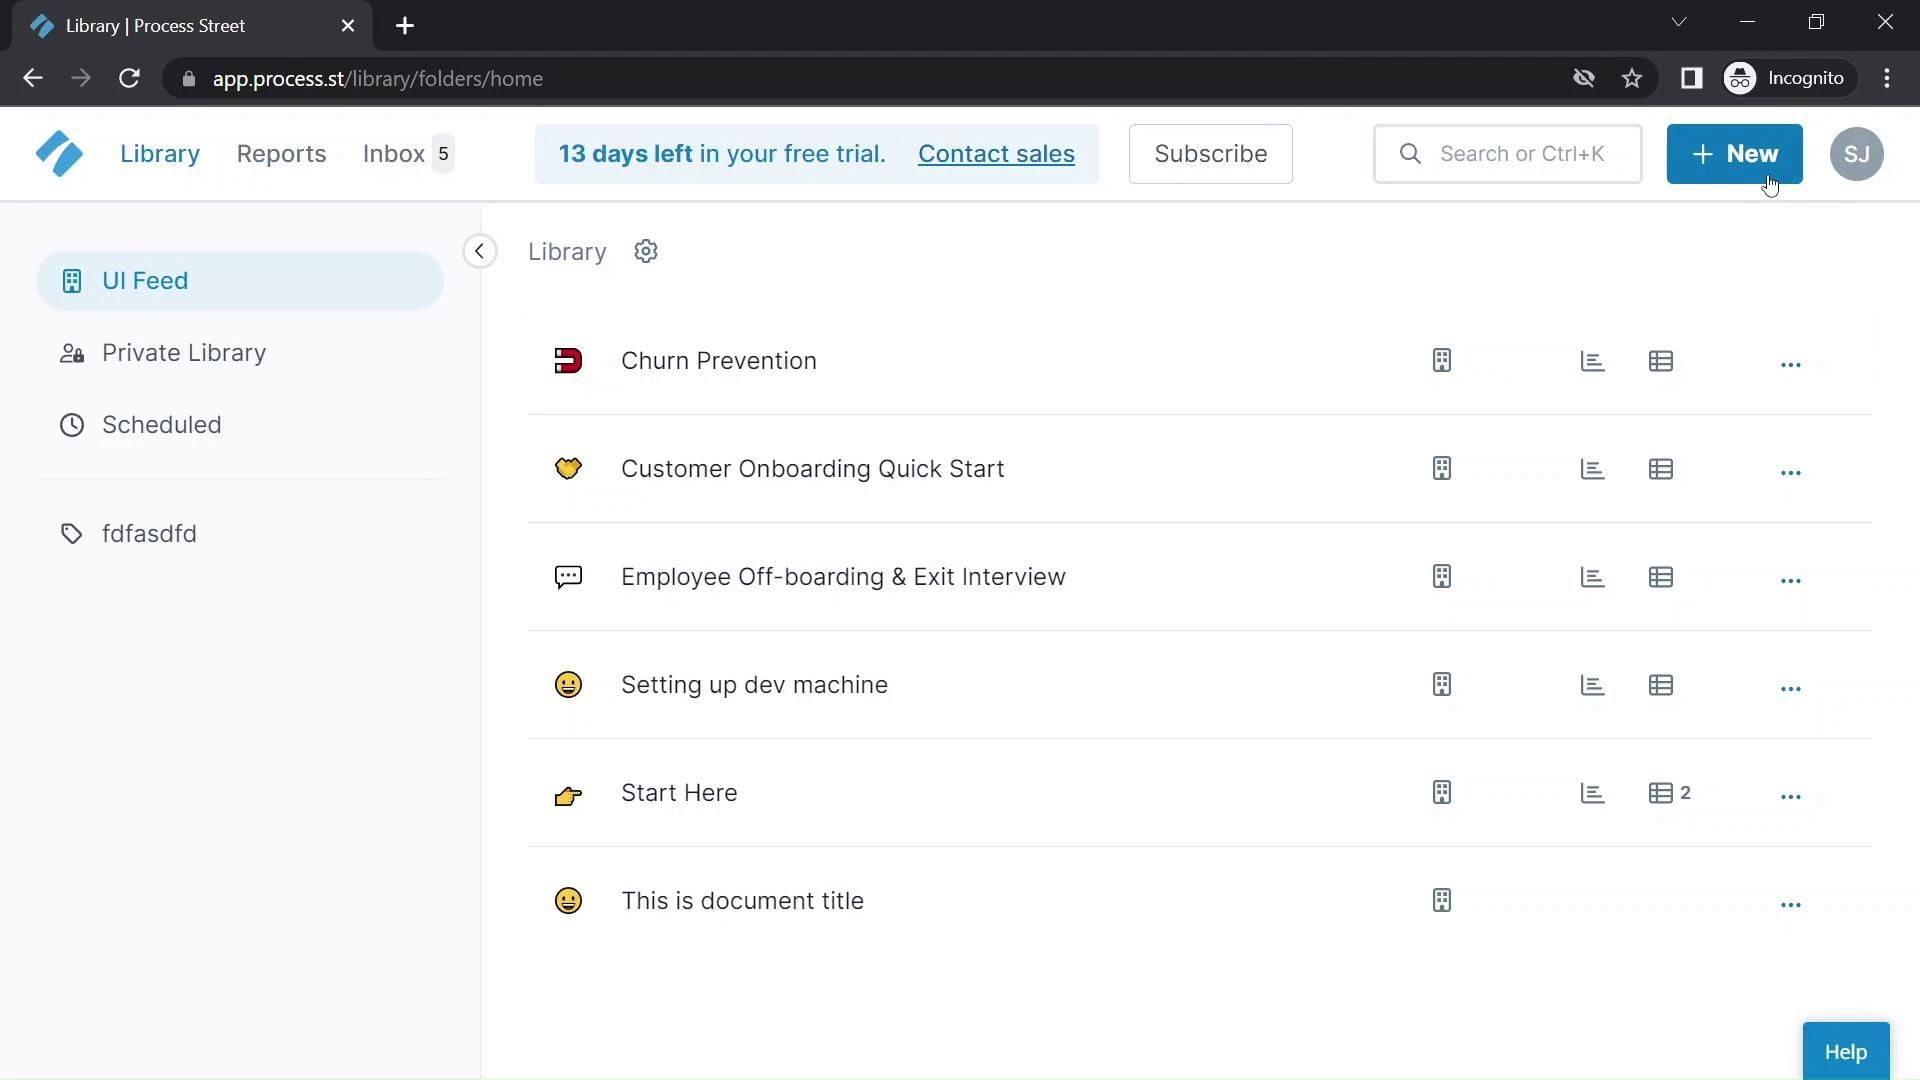Open more options for This is document title

(1790, 905)
